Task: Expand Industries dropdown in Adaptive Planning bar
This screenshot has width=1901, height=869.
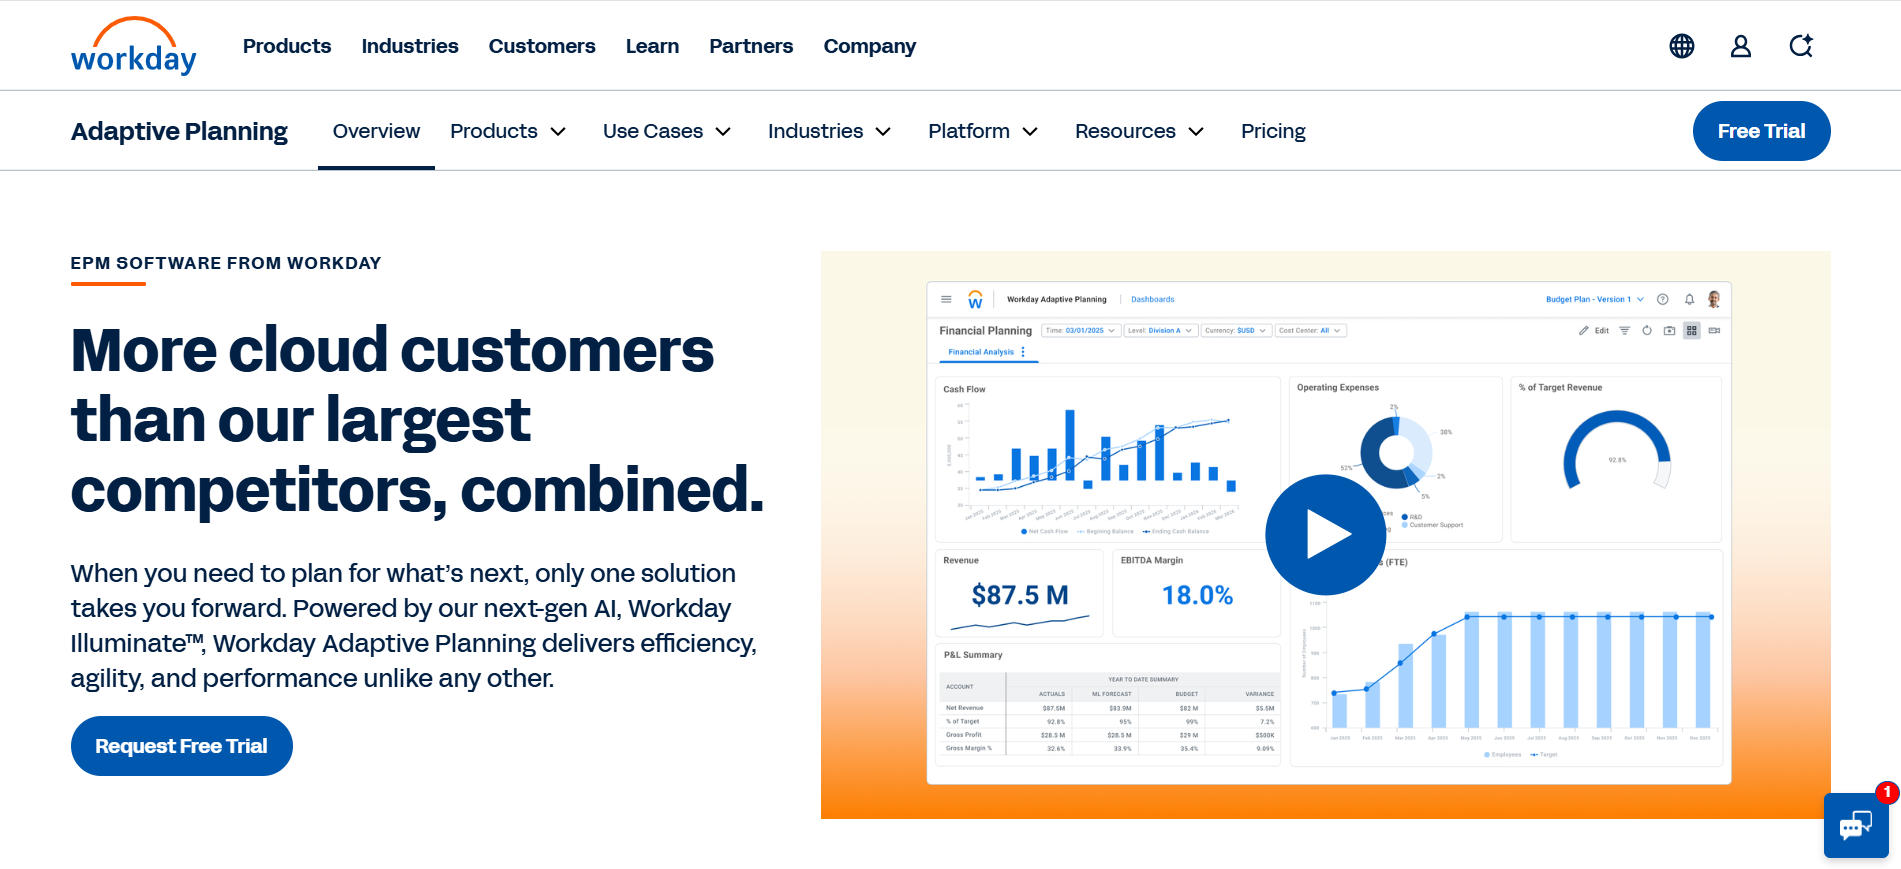Action: pyautogui.click(x=829, y=131)
